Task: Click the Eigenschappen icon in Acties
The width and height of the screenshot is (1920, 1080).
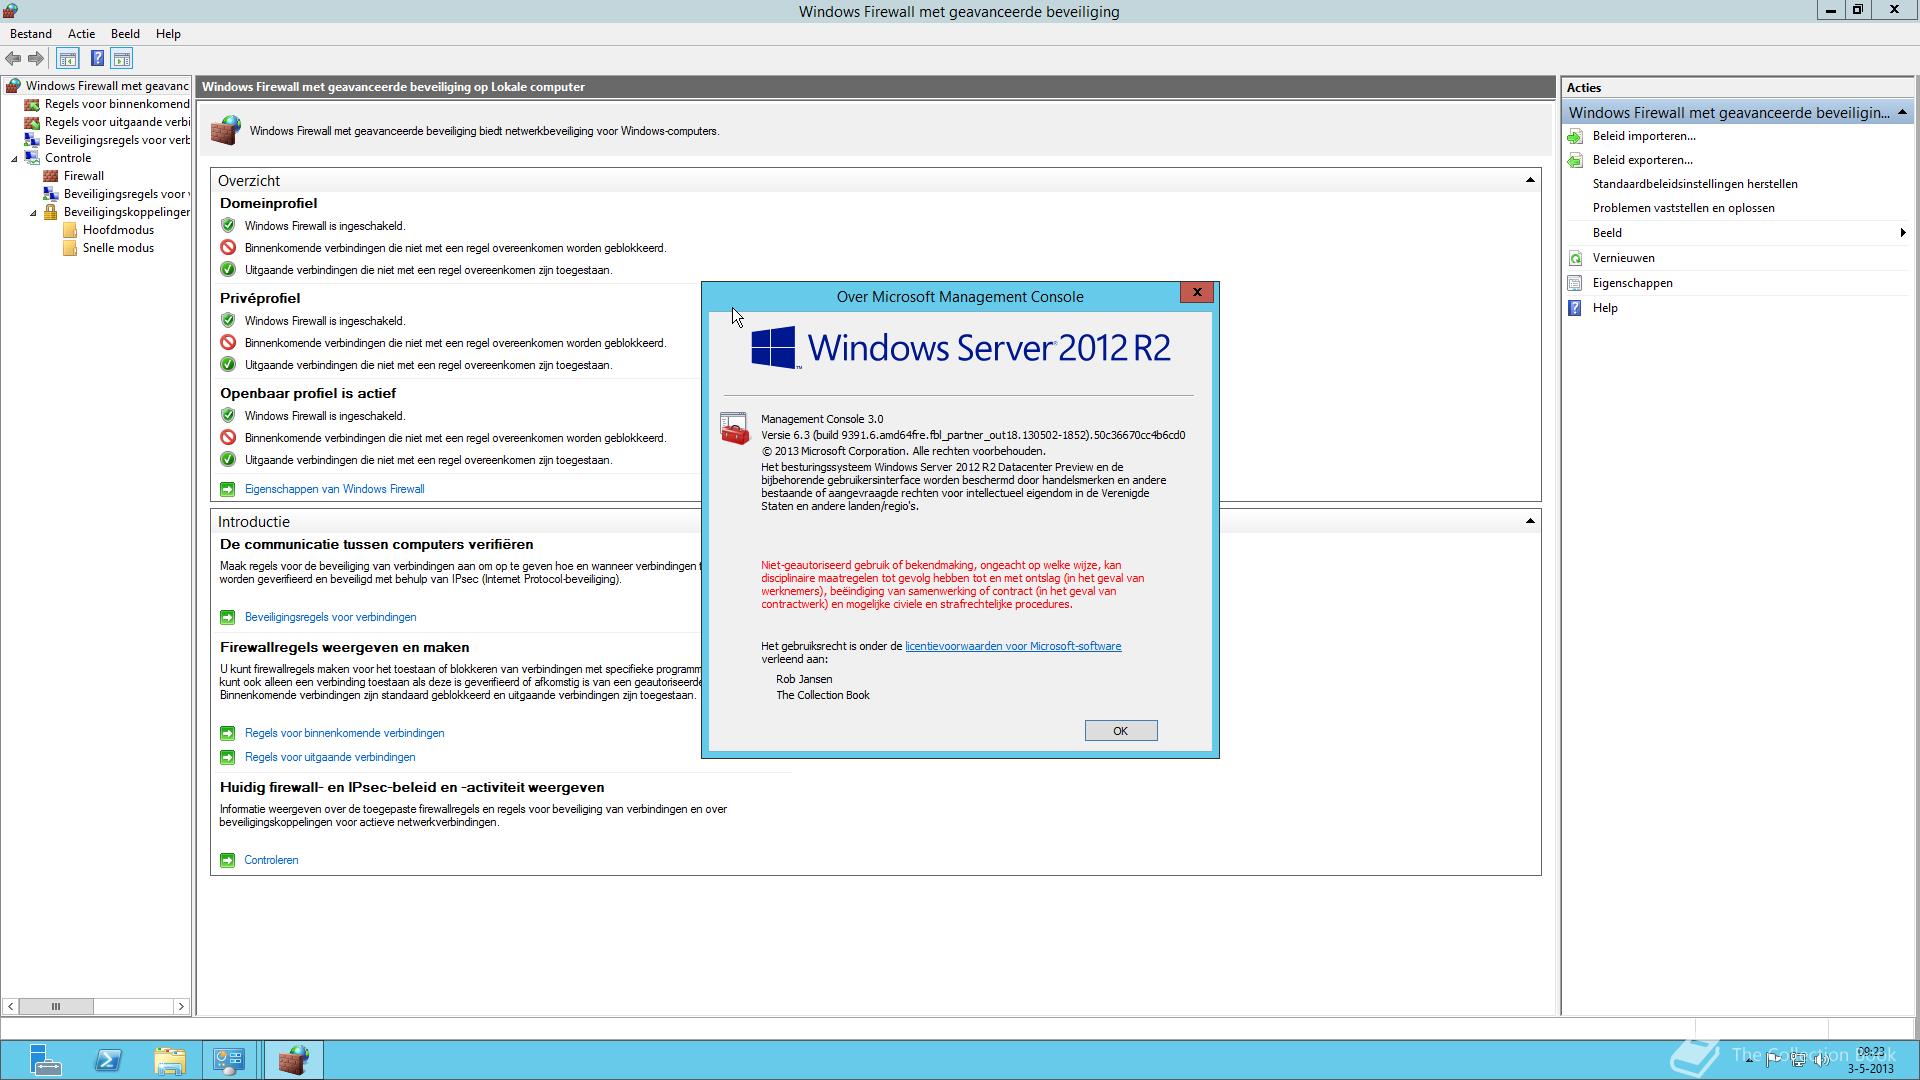Action: pyautogui.click(x=1576, y=283)
